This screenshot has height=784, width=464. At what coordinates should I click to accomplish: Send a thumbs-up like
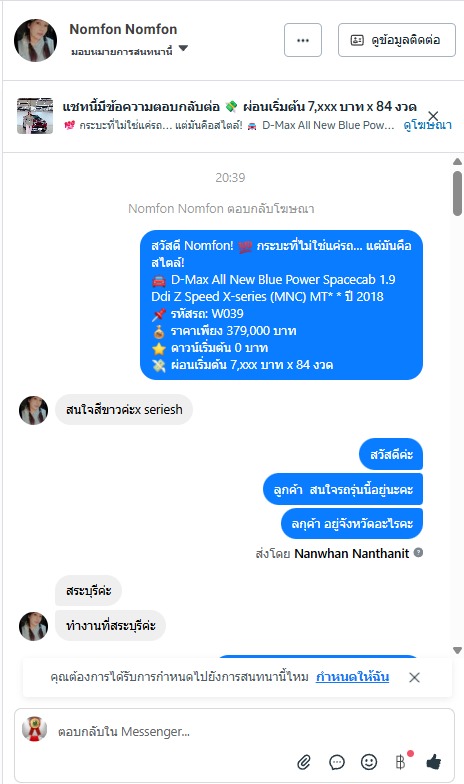pyautogui.click(x=434, y=762)
